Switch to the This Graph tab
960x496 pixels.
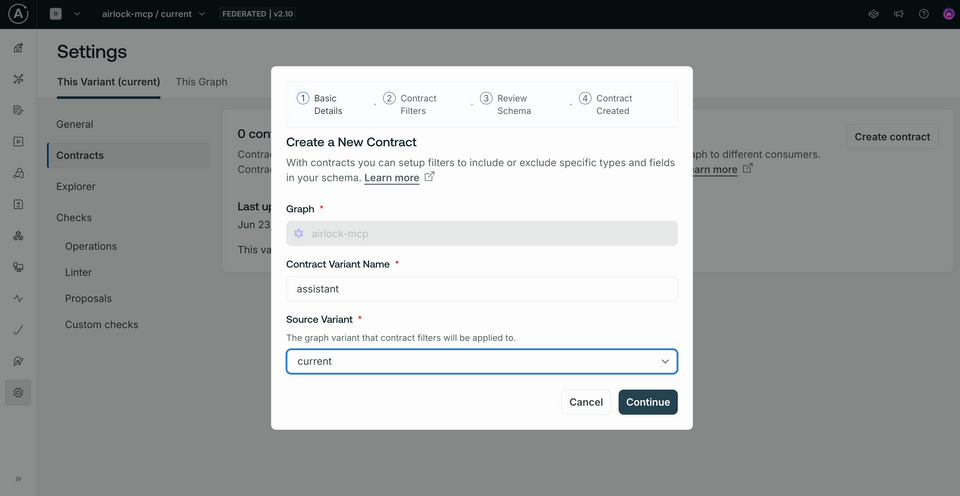(201, 82)
